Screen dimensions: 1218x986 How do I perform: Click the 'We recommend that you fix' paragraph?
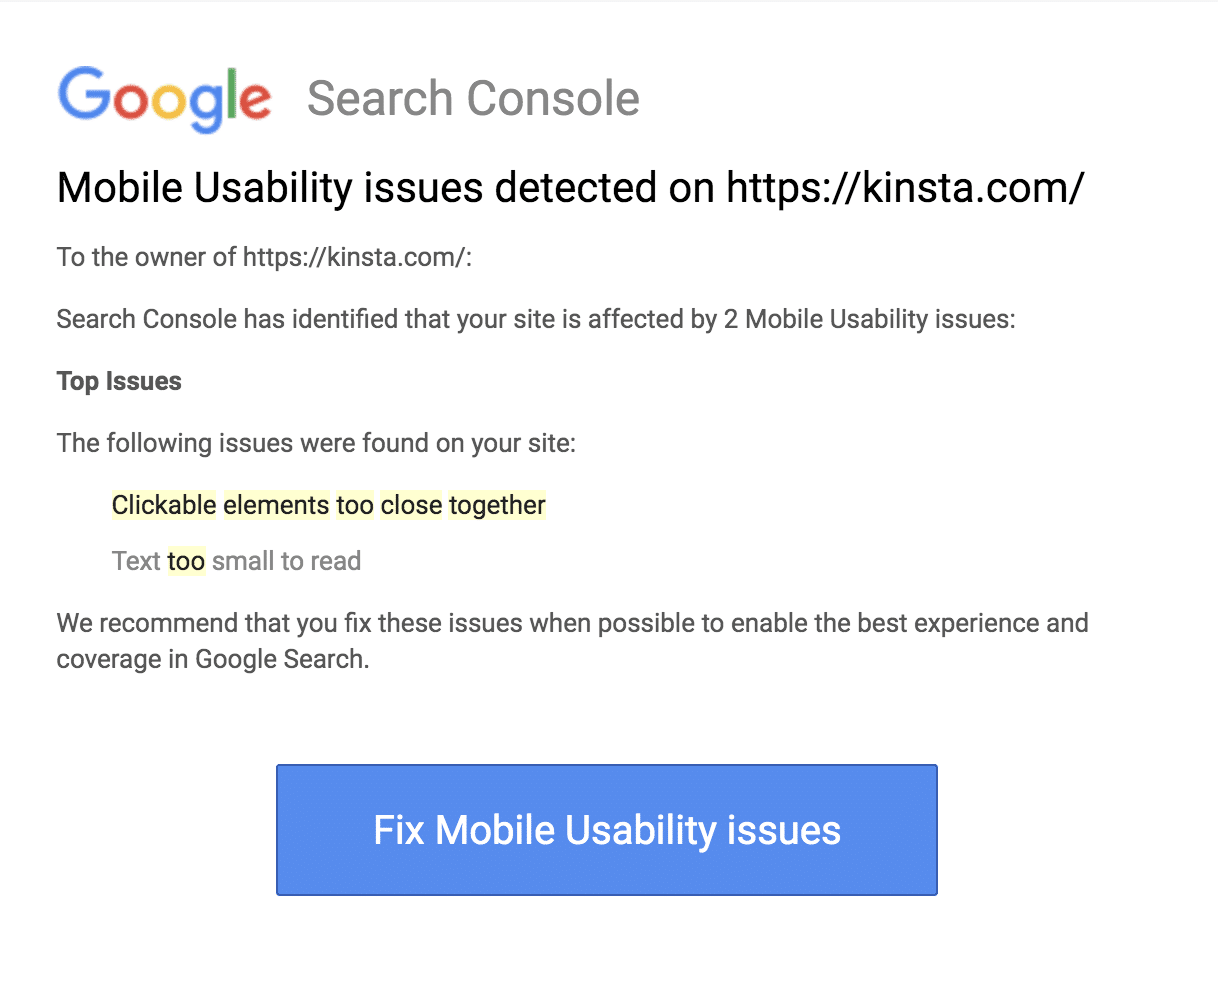(572, 623)
